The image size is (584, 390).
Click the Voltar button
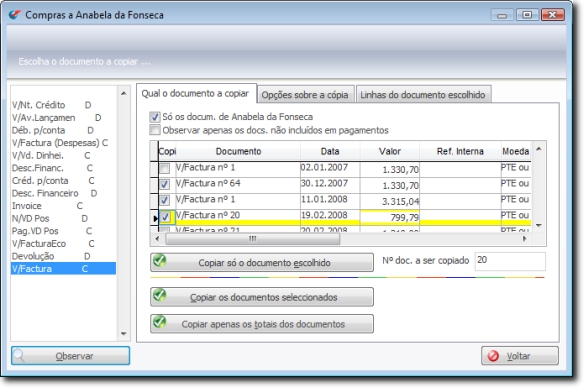pyautogui.click(x=520, y=356)
